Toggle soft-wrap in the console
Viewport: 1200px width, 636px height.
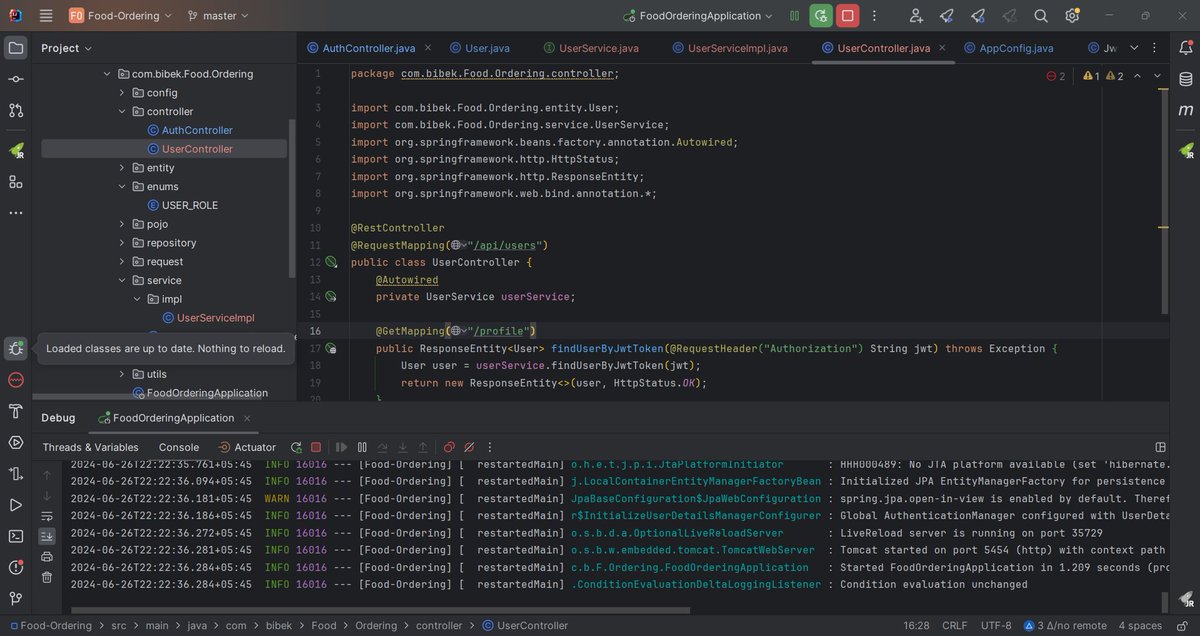click(x=46, y=516)
